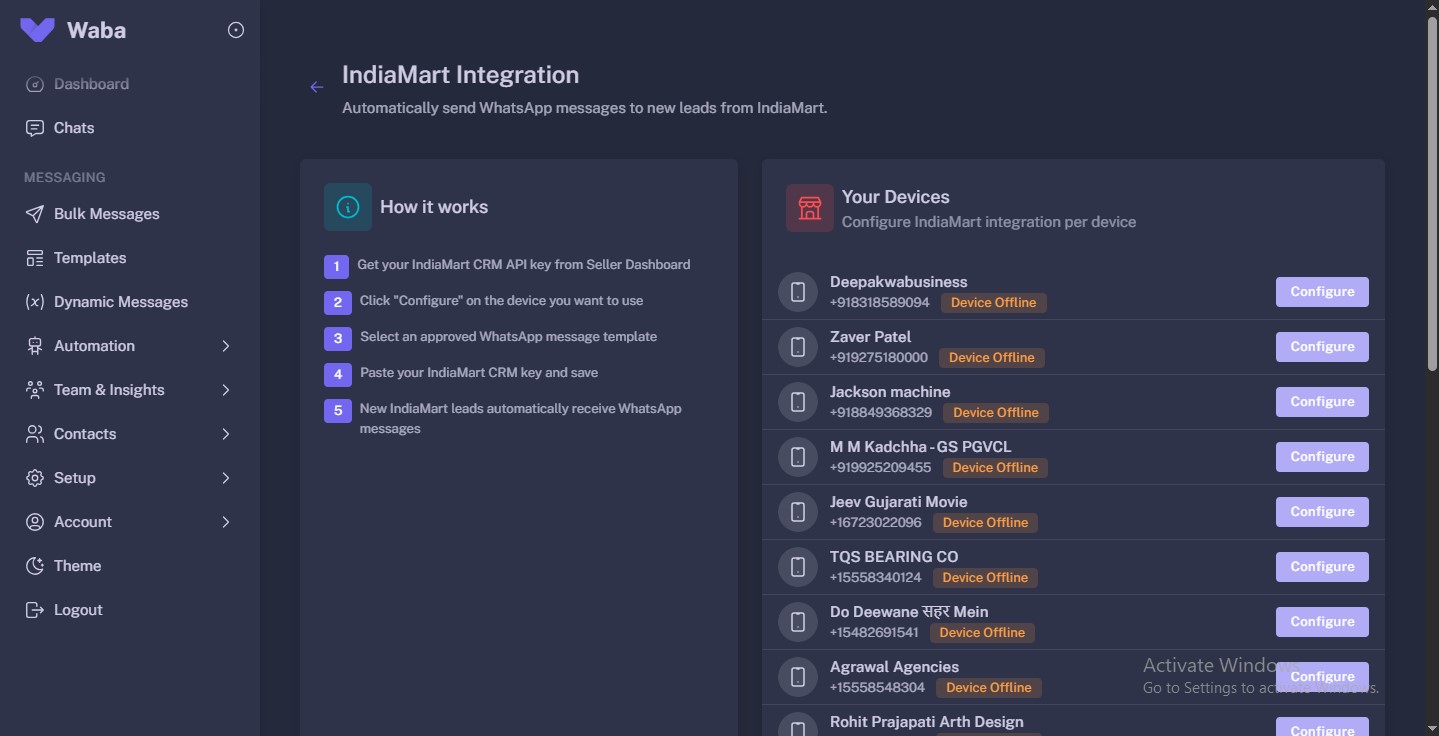Configure the Zaver Patel device
The height and width of the screenshot is (736, 1439).
click(x=1322, y=346)
